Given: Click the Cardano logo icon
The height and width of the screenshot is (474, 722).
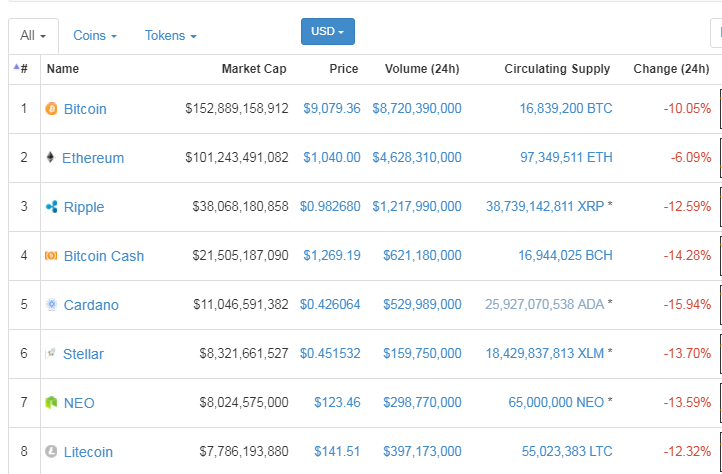Looking at the screenshot, I should click(52, 305).
